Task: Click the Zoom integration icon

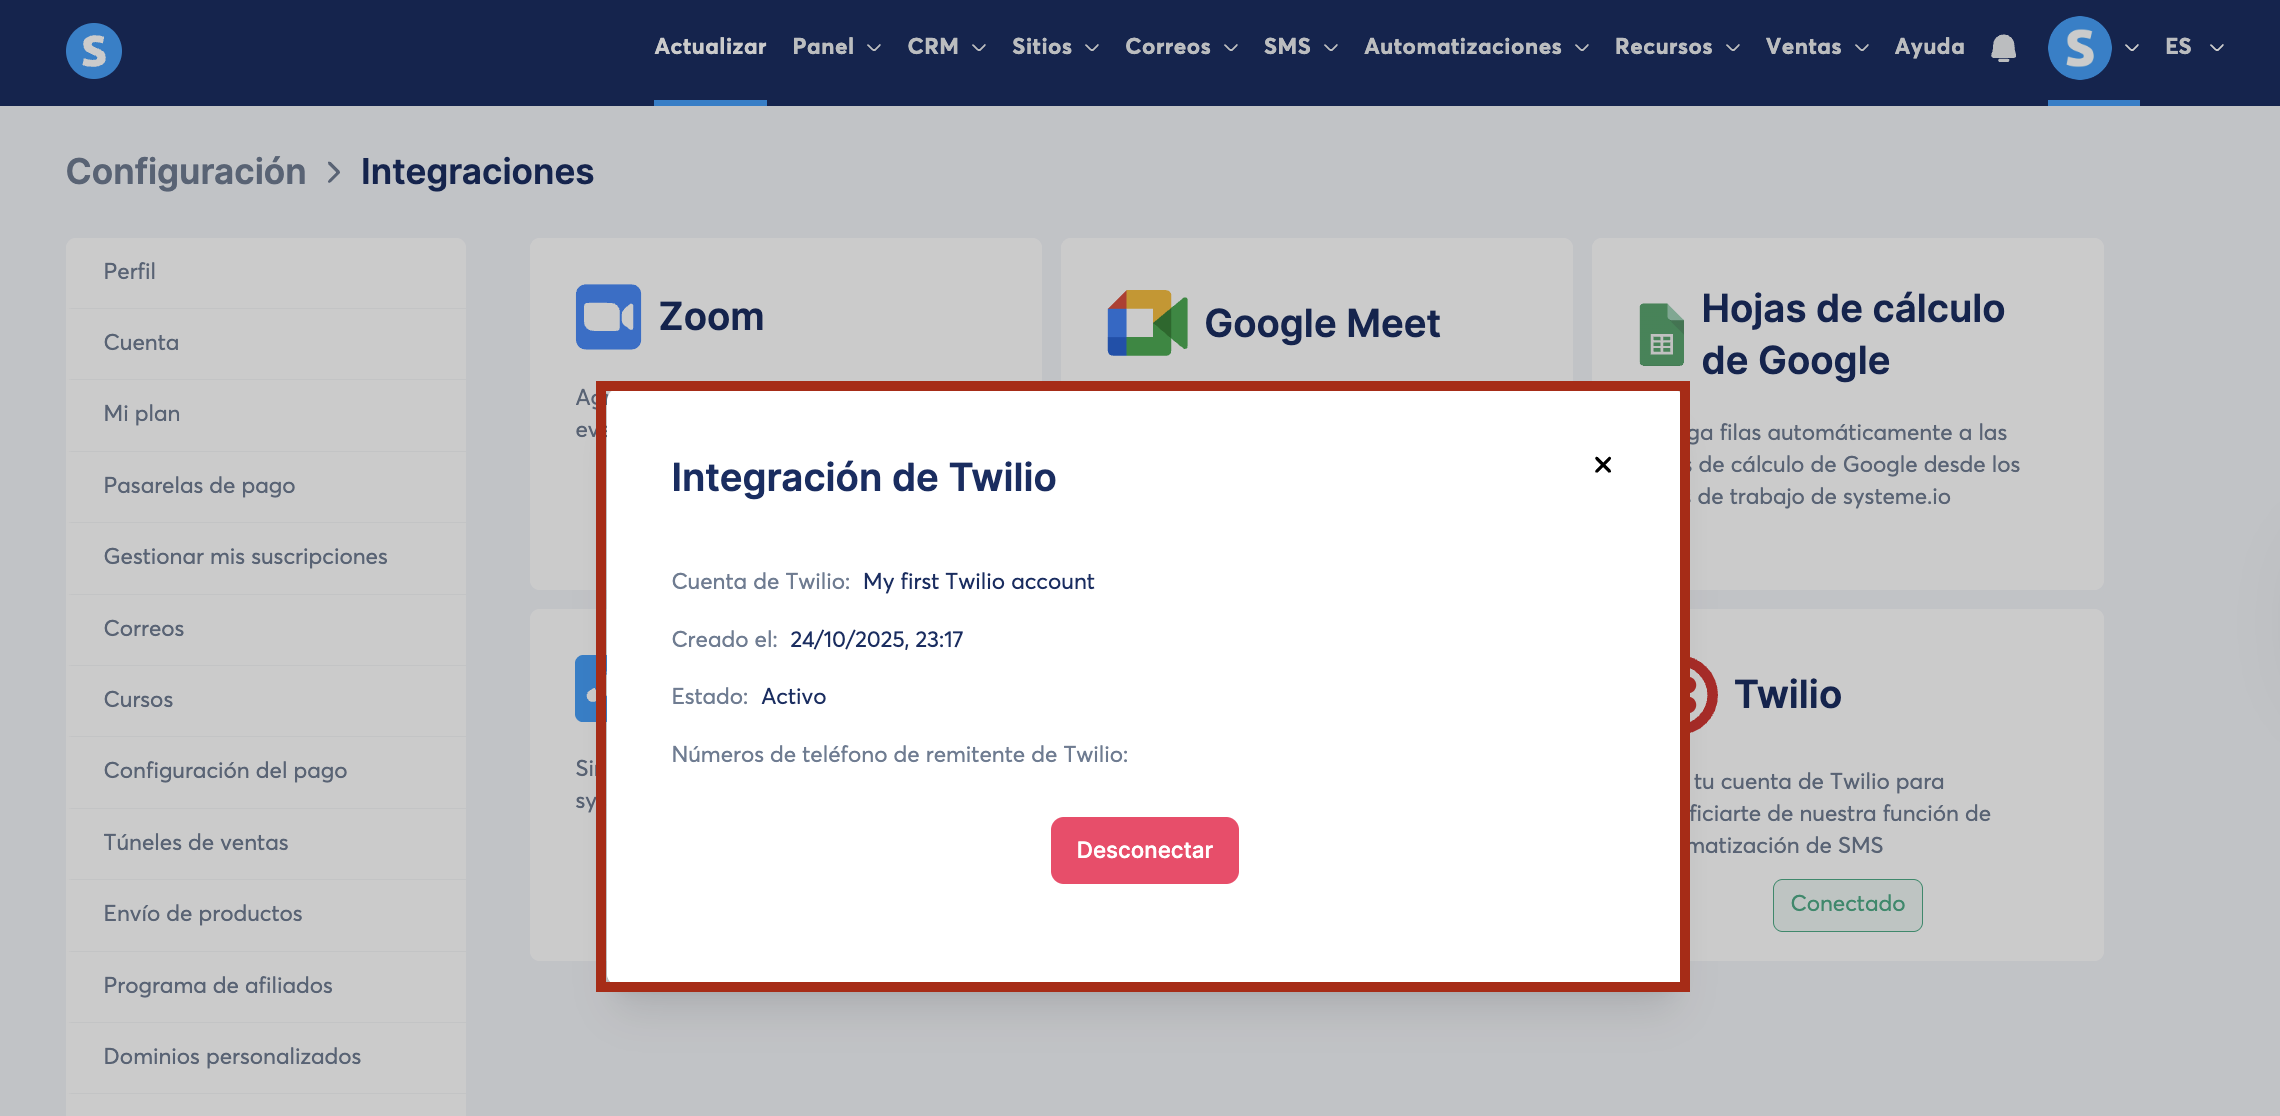Action: tap(608, 317)
